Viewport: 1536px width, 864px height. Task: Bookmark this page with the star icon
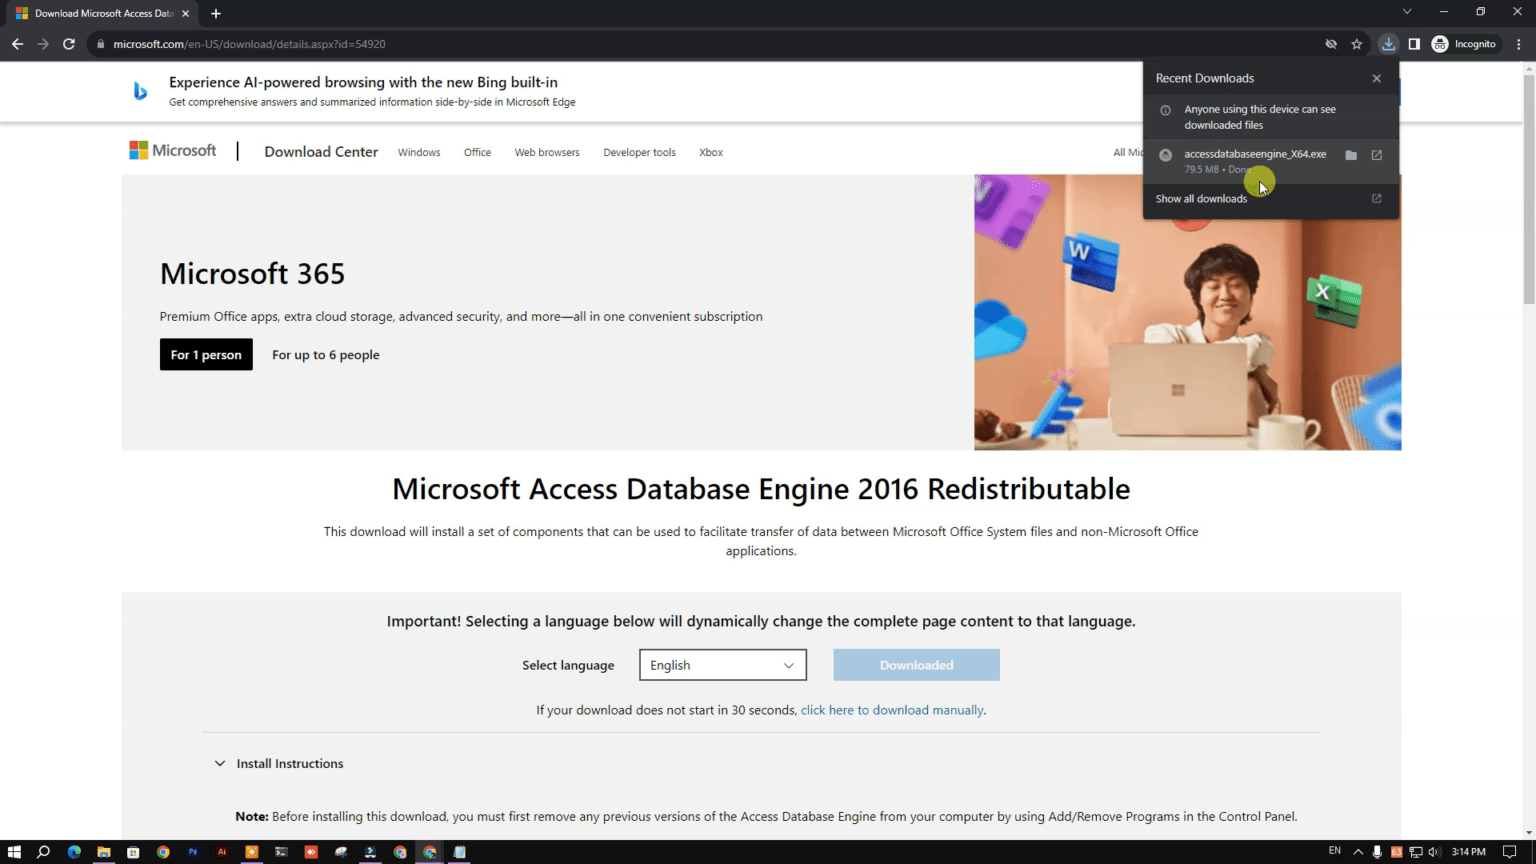1356,44
